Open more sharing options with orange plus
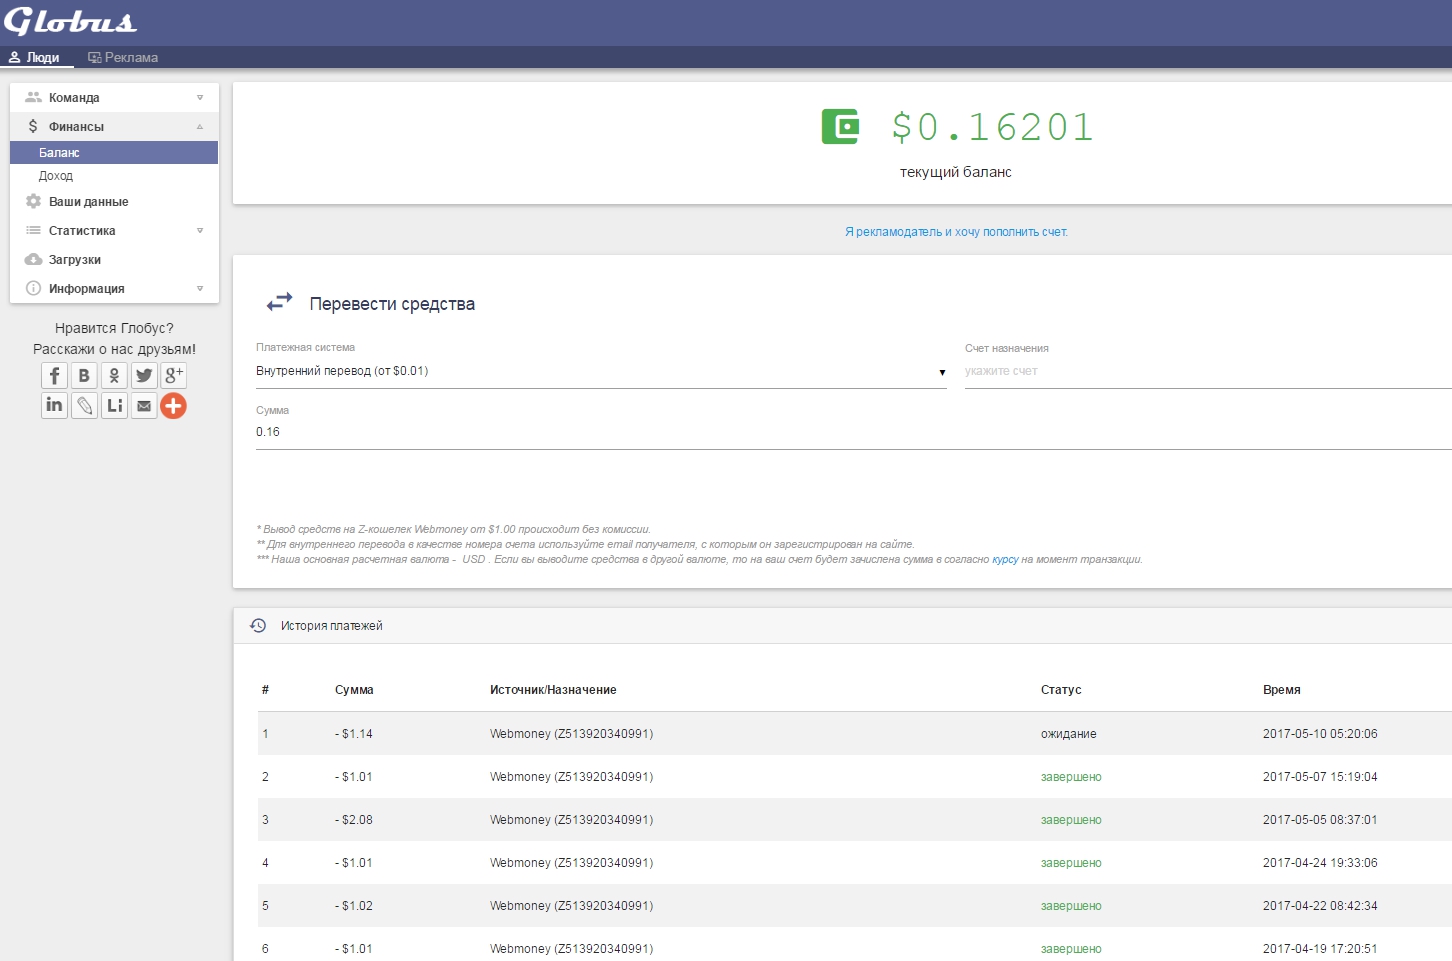1452x961 pixels. click(x=174, y=405)
